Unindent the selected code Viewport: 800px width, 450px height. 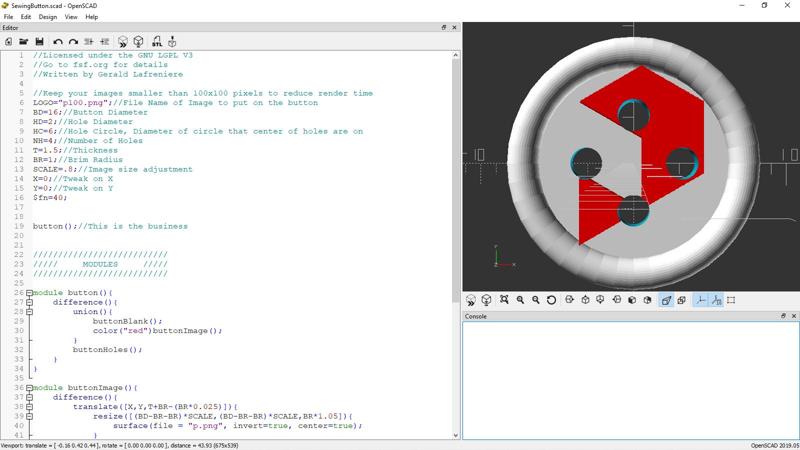click(x=89, y=42)
